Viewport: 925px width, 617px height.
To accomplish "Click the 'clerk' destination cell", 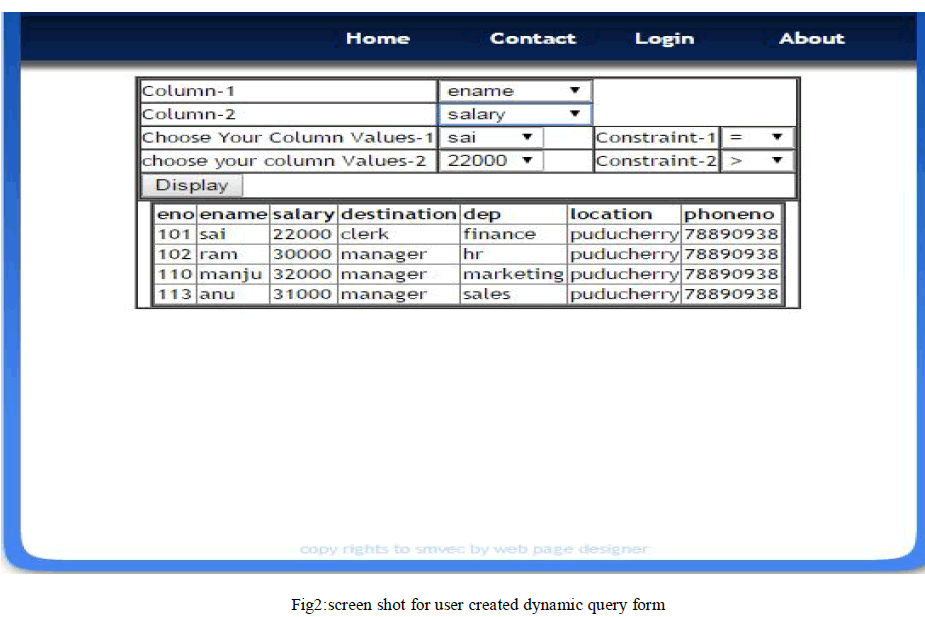I will coord(365,234).
